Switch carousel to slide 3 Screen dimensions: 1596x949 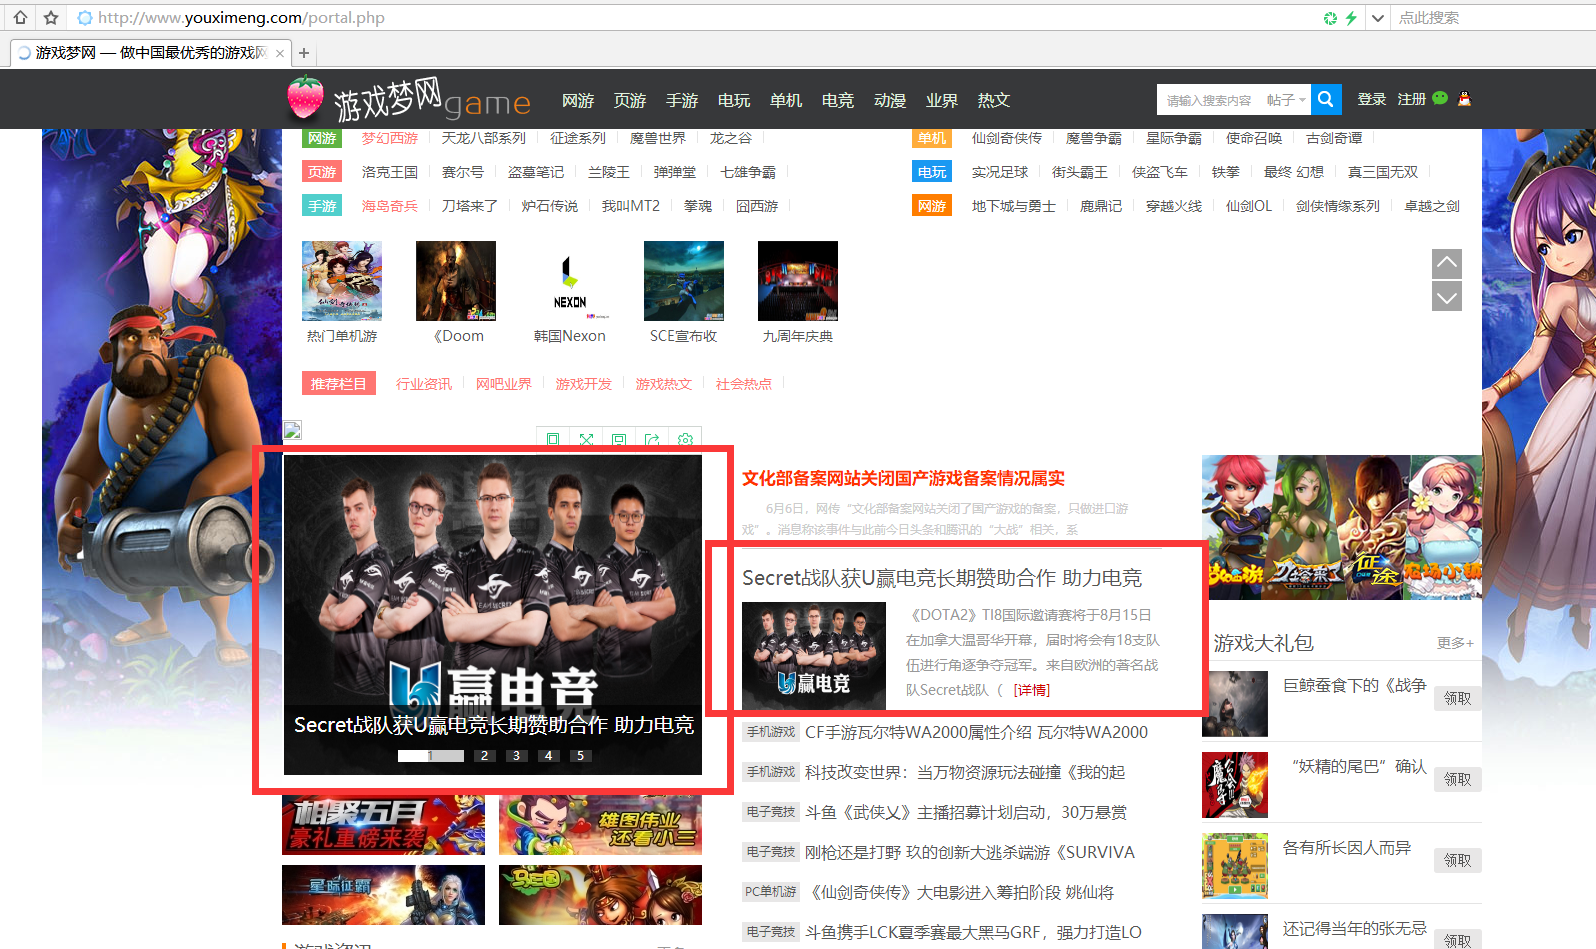click(516, 756)
